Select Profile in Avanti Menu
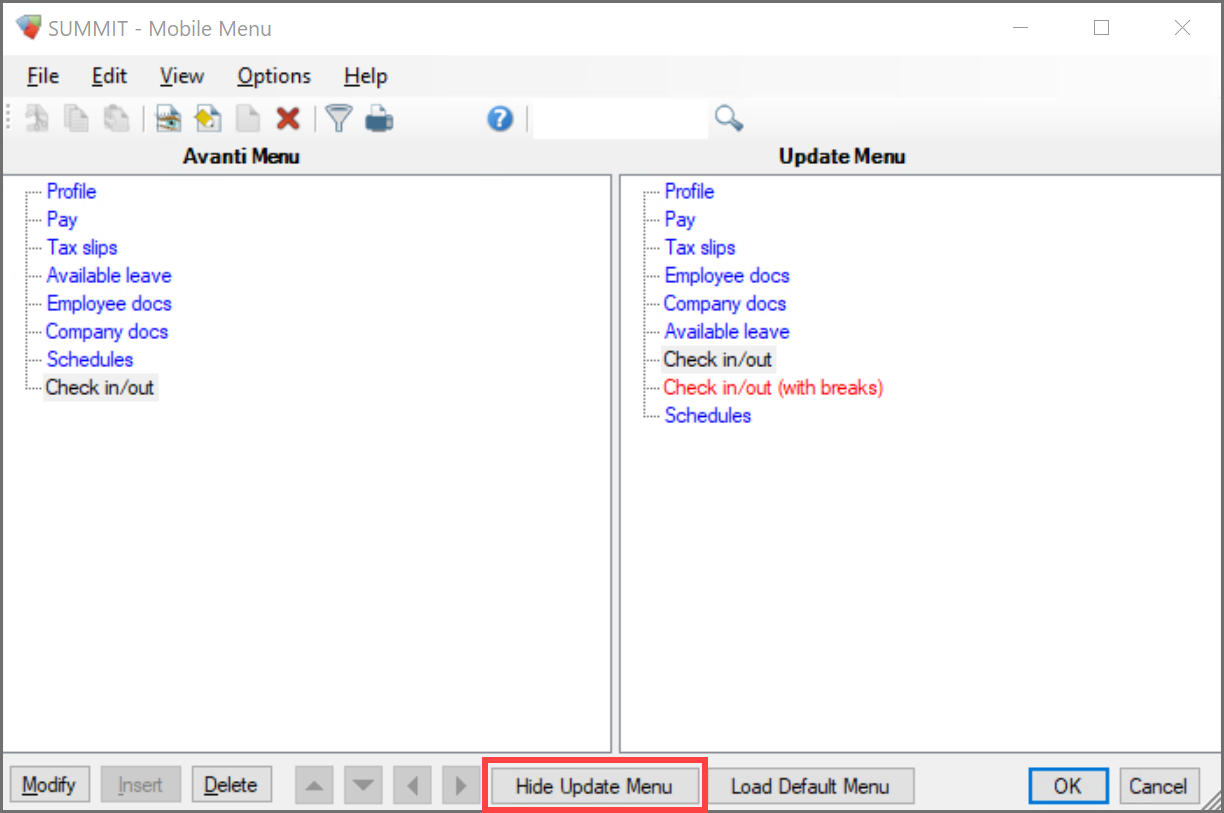This screenshot has height=813, width=1224. coord(71,191)
